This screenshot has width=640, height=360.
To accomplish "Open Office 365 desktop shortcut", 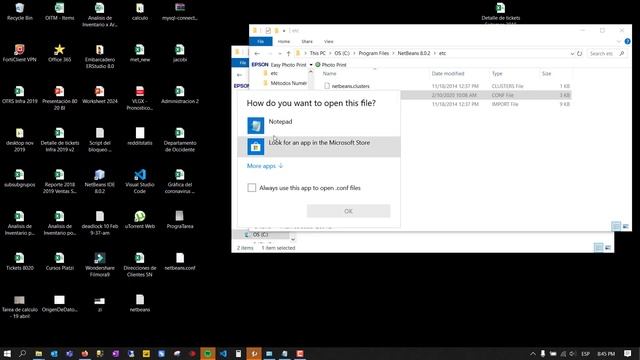I will (60, 53).
